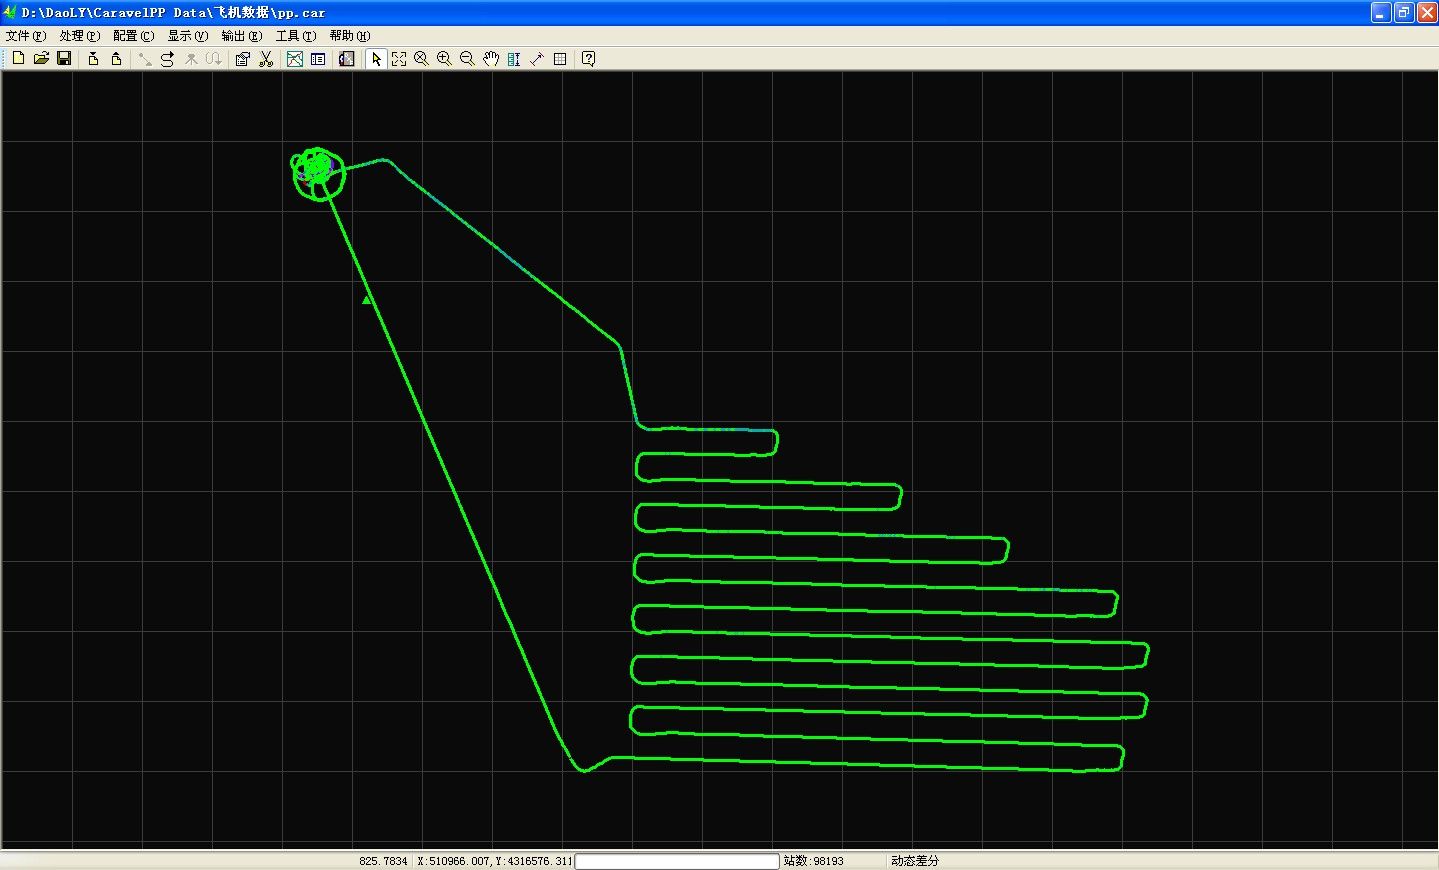This screenshot has height=870, width=1439.
Task: Click the greyed loop-arrow processing icon
Action: (x=213, y=59)
